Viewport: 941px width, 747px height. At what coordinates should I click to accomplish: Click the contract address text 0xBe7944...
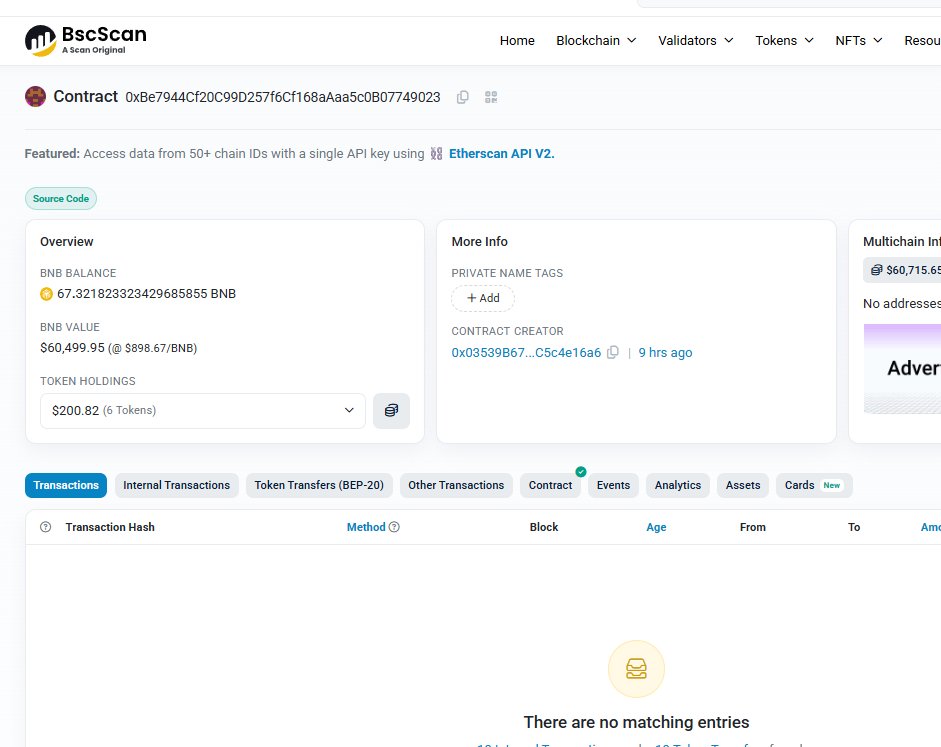pos(283,97)
